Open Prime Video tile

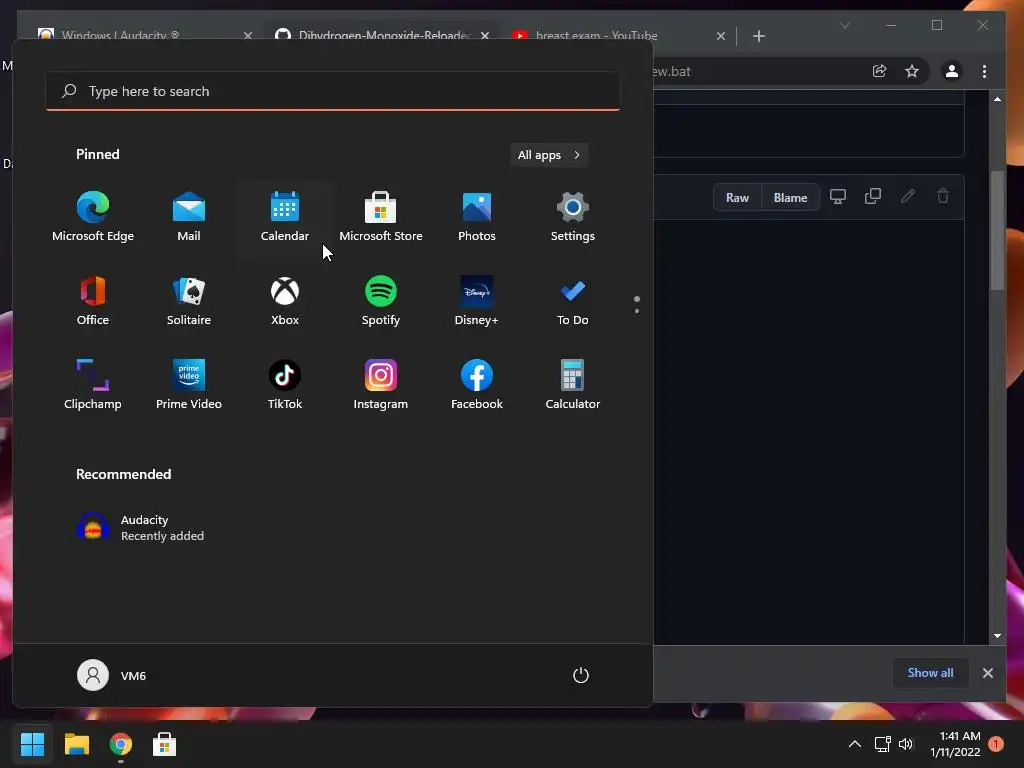(189, 385)
